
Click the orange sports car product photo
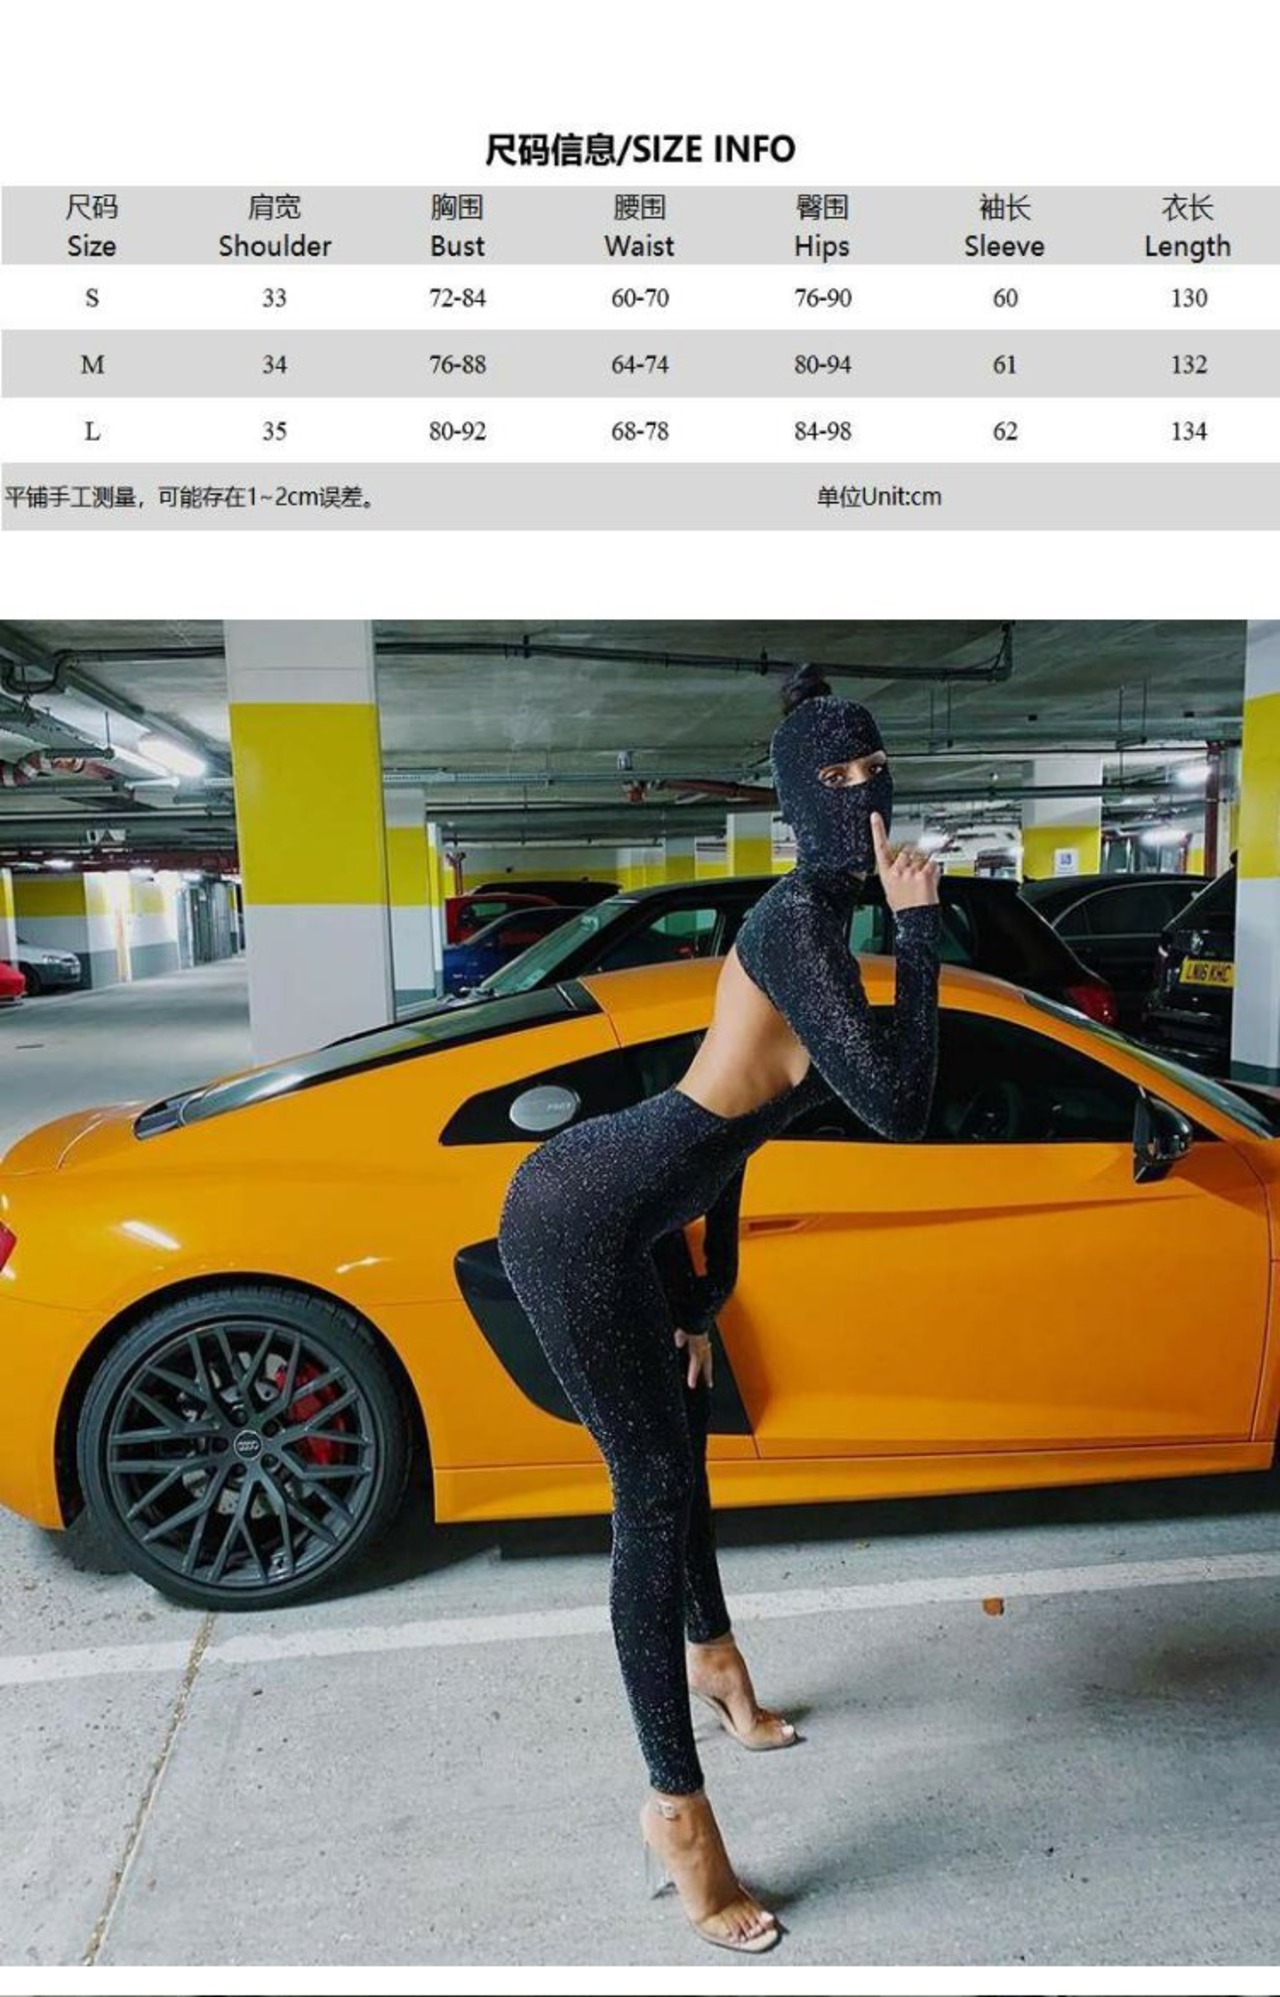pos(640,1293)
